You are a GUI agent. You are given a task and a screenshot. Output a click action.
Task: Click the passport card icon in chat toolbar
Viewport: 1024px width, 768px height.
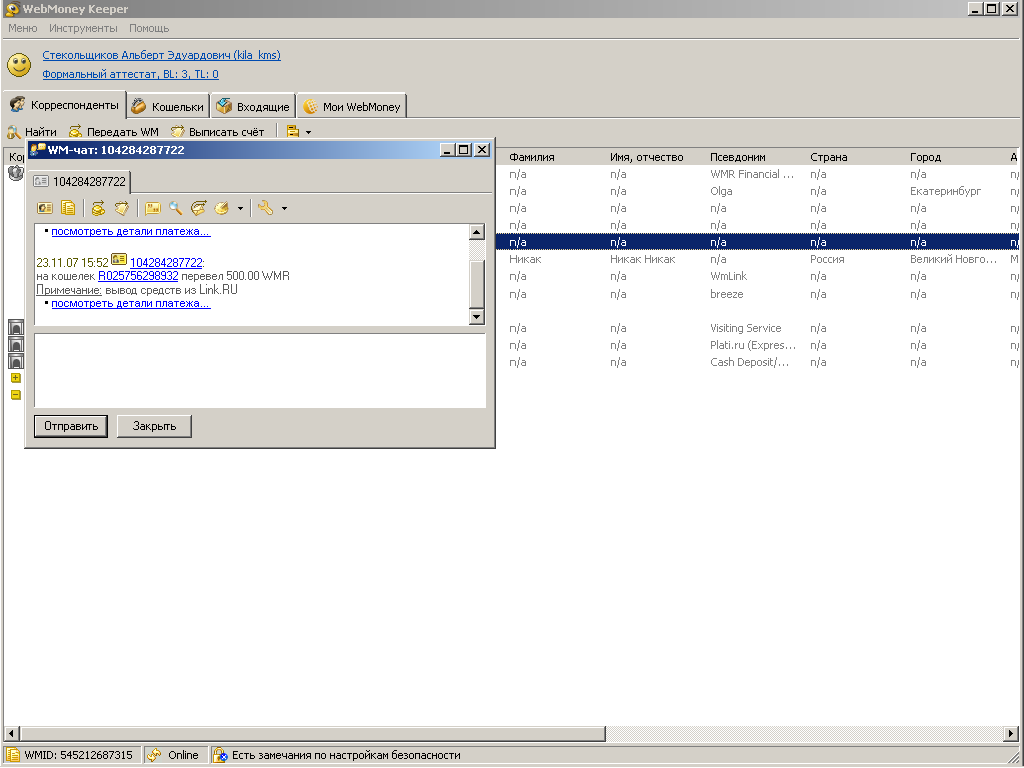point(45,208)
